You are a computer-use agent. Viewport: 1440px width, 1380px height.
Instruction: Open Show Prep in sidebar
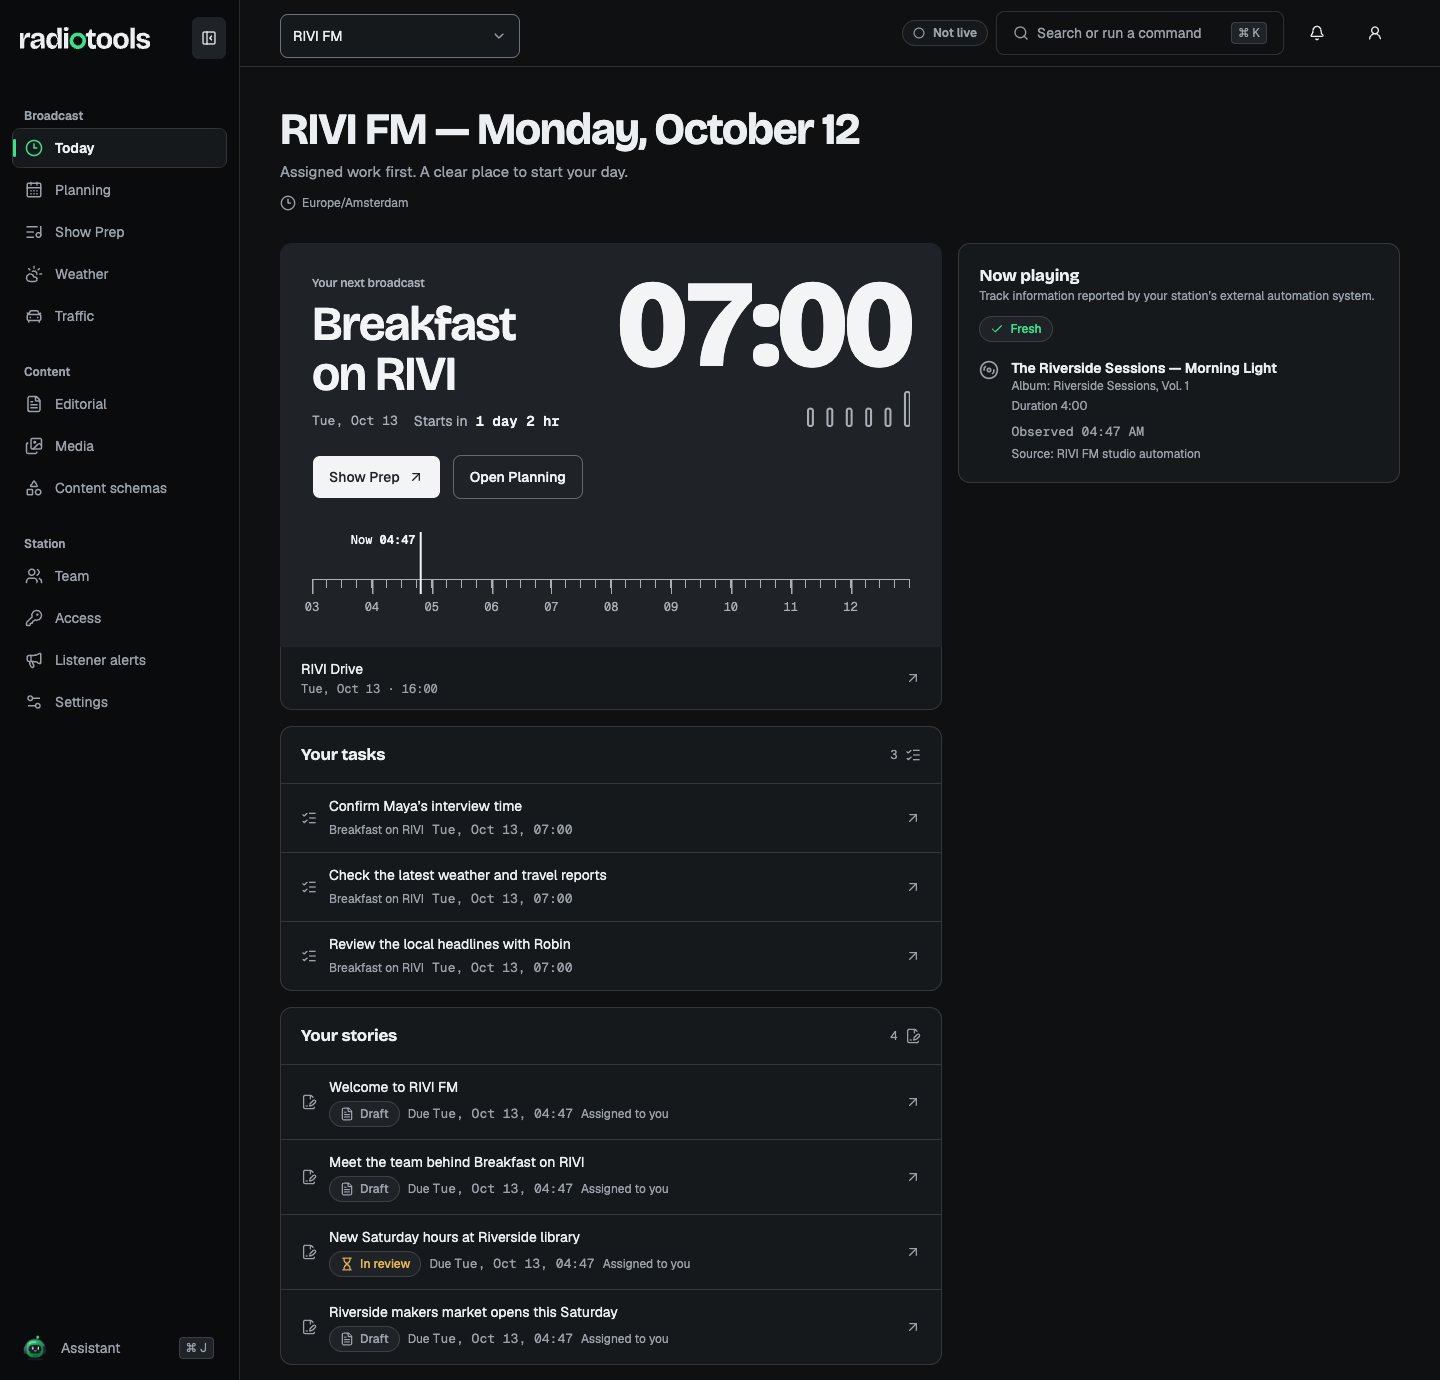click(119, 232)
